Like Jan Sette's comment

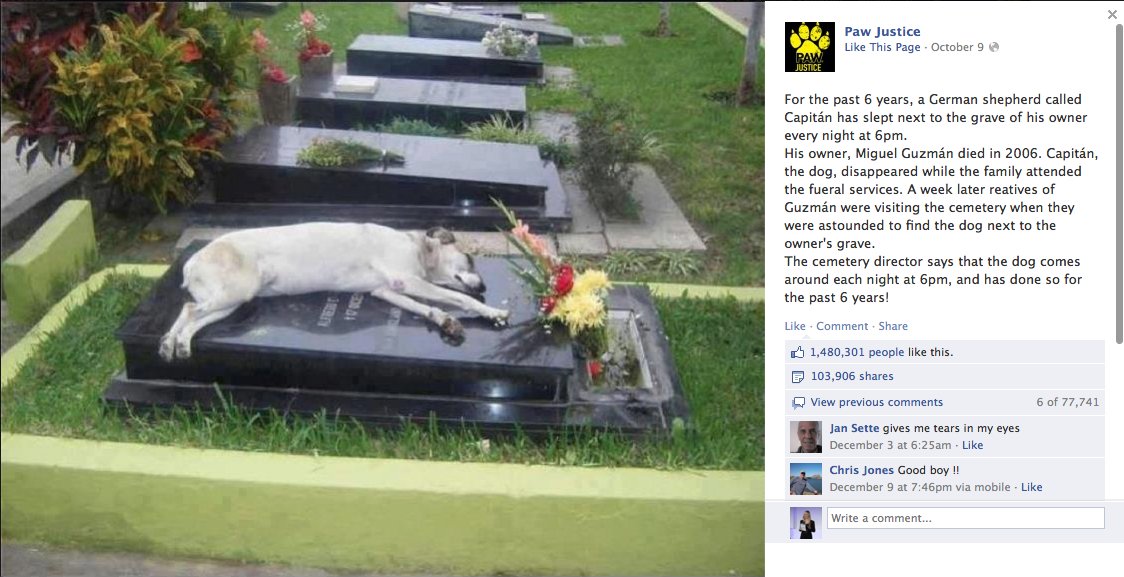(x=973, y=445)
